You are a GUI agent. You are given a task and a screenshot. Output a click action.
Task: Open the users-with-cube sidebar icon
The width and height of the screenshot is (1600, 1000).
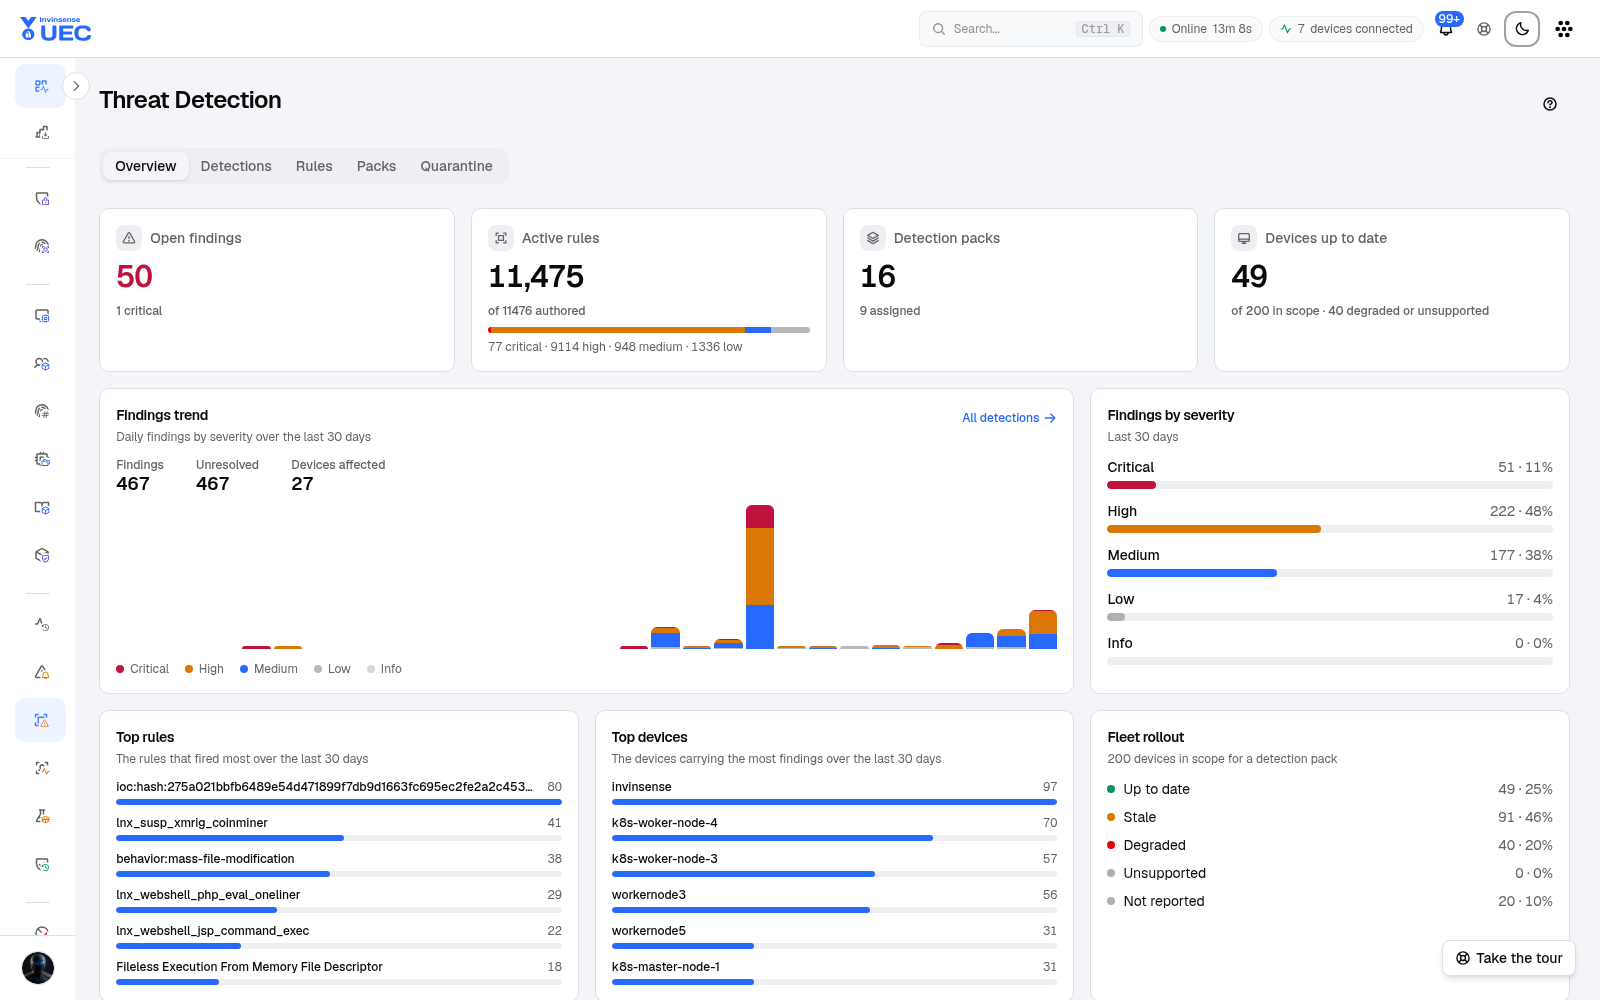pos(41,363)
